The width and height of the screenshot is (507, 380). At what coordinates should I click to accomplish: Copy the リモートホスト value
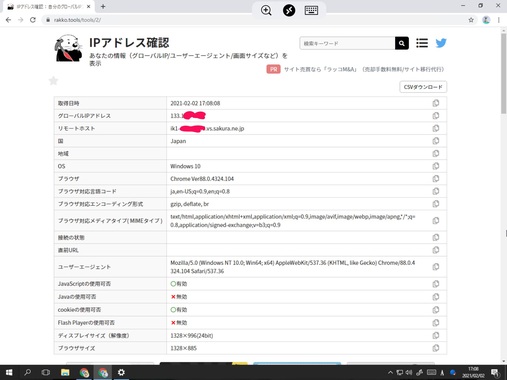click(436, 128)
